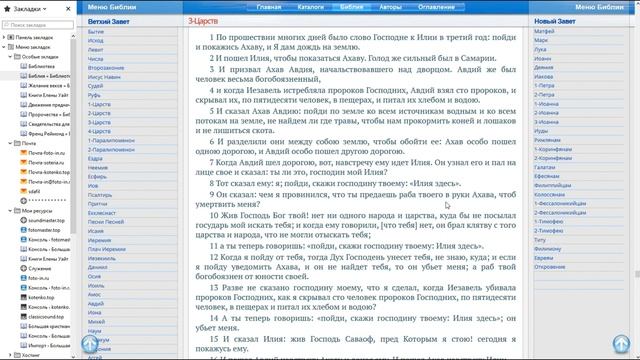Click the bookmarks sidebar vertical scrollbar
This screenshot has width=640, height=360.
coord(73,137)
